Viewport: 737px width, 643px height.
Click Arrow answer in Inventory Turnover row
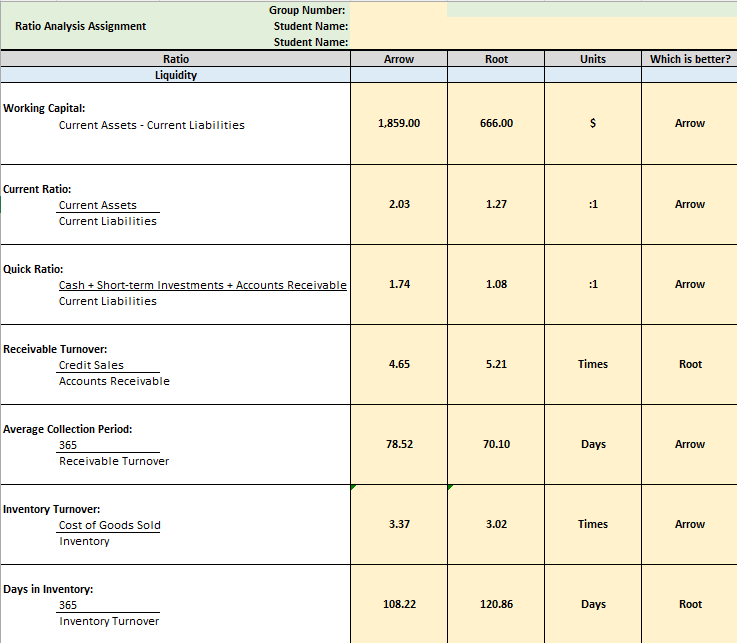point(690,524)
